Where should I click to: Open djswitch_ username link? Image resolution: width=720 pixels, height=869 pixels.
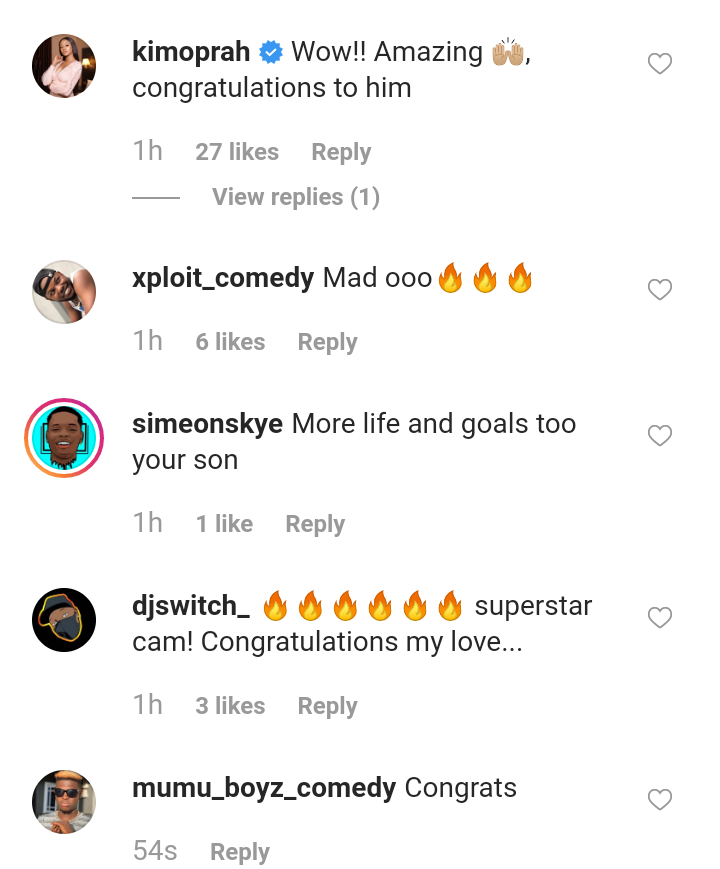[191, 606]
